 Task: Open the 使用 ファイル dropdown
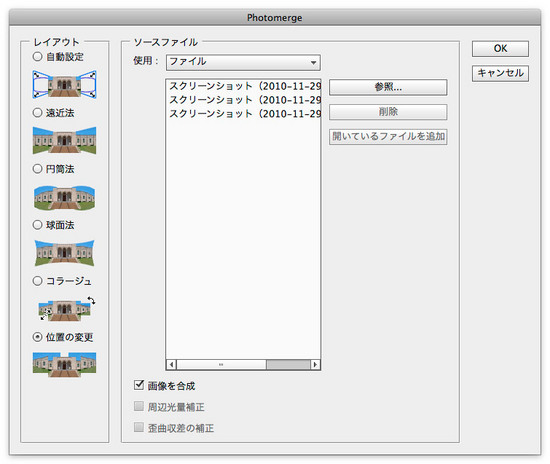tap(243, 62)
